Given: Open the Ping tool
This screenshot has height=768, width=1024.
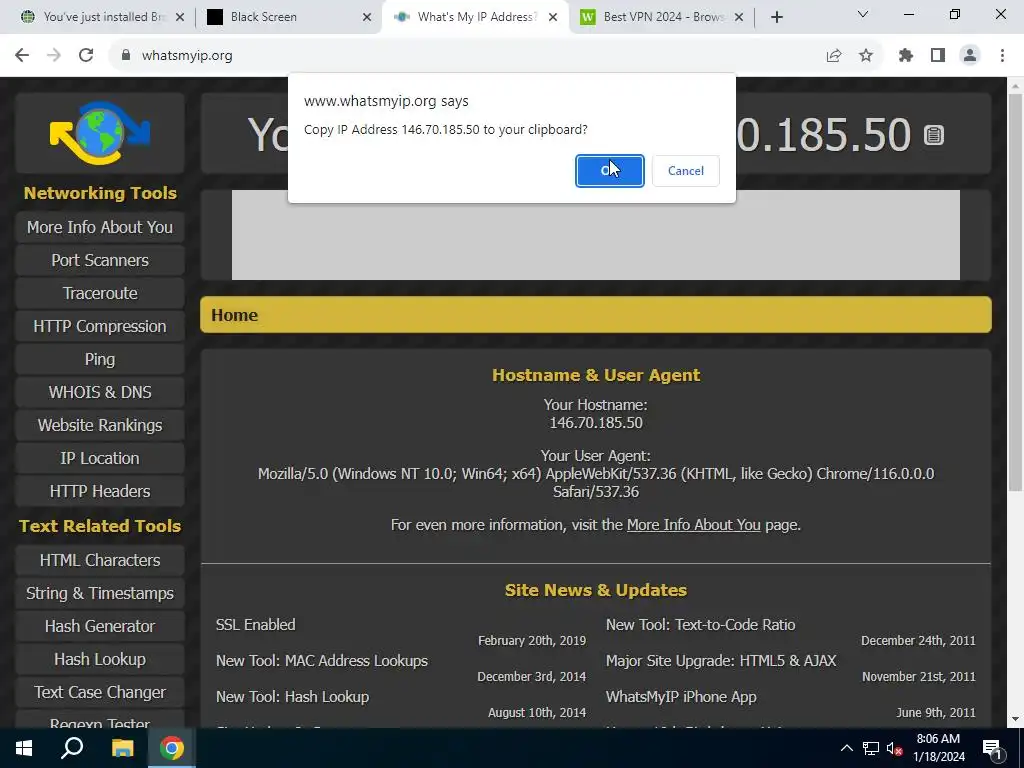Looking at the screenshot, I should (100, 359).
